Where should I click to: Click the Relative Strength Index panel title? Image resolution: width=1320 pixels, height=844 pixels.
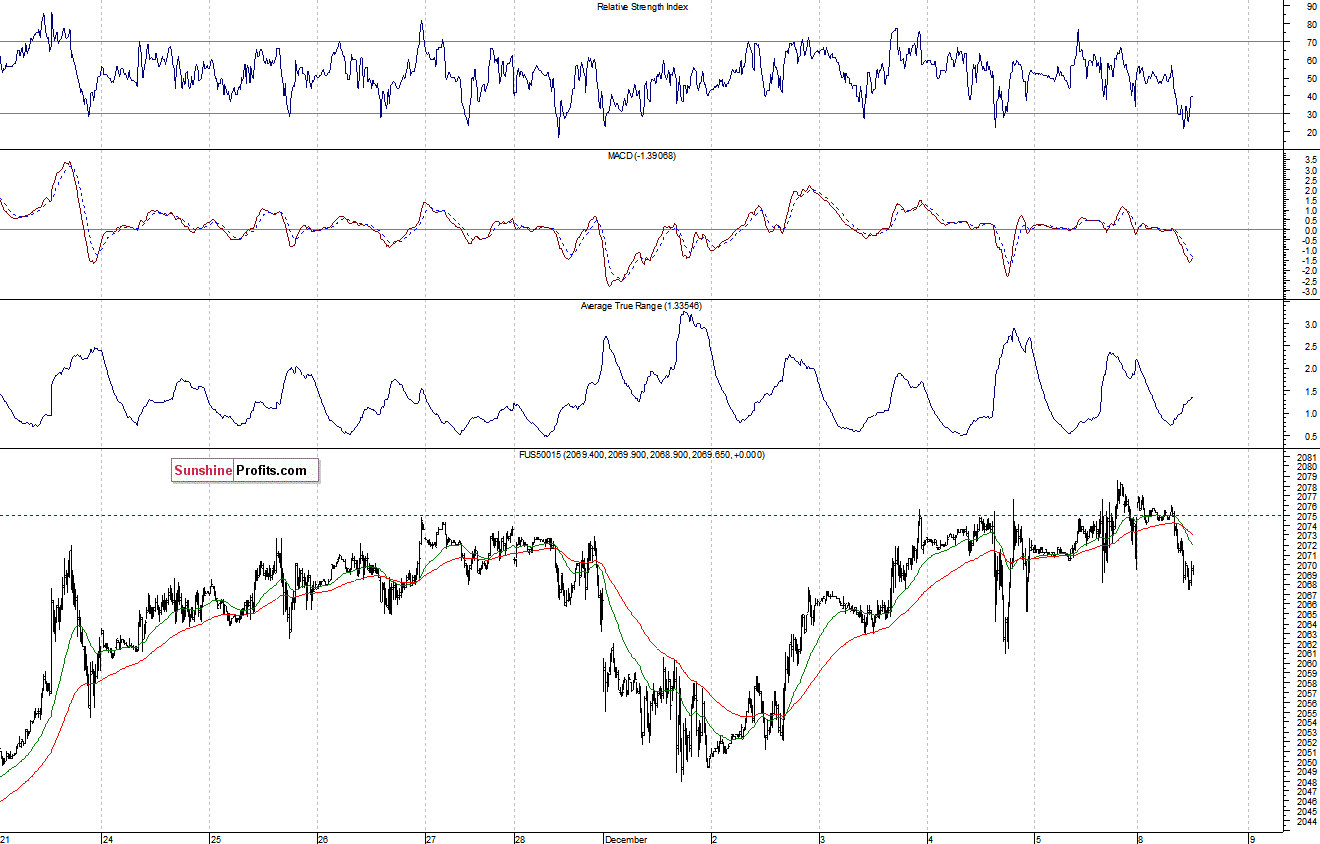coord(642,7)
